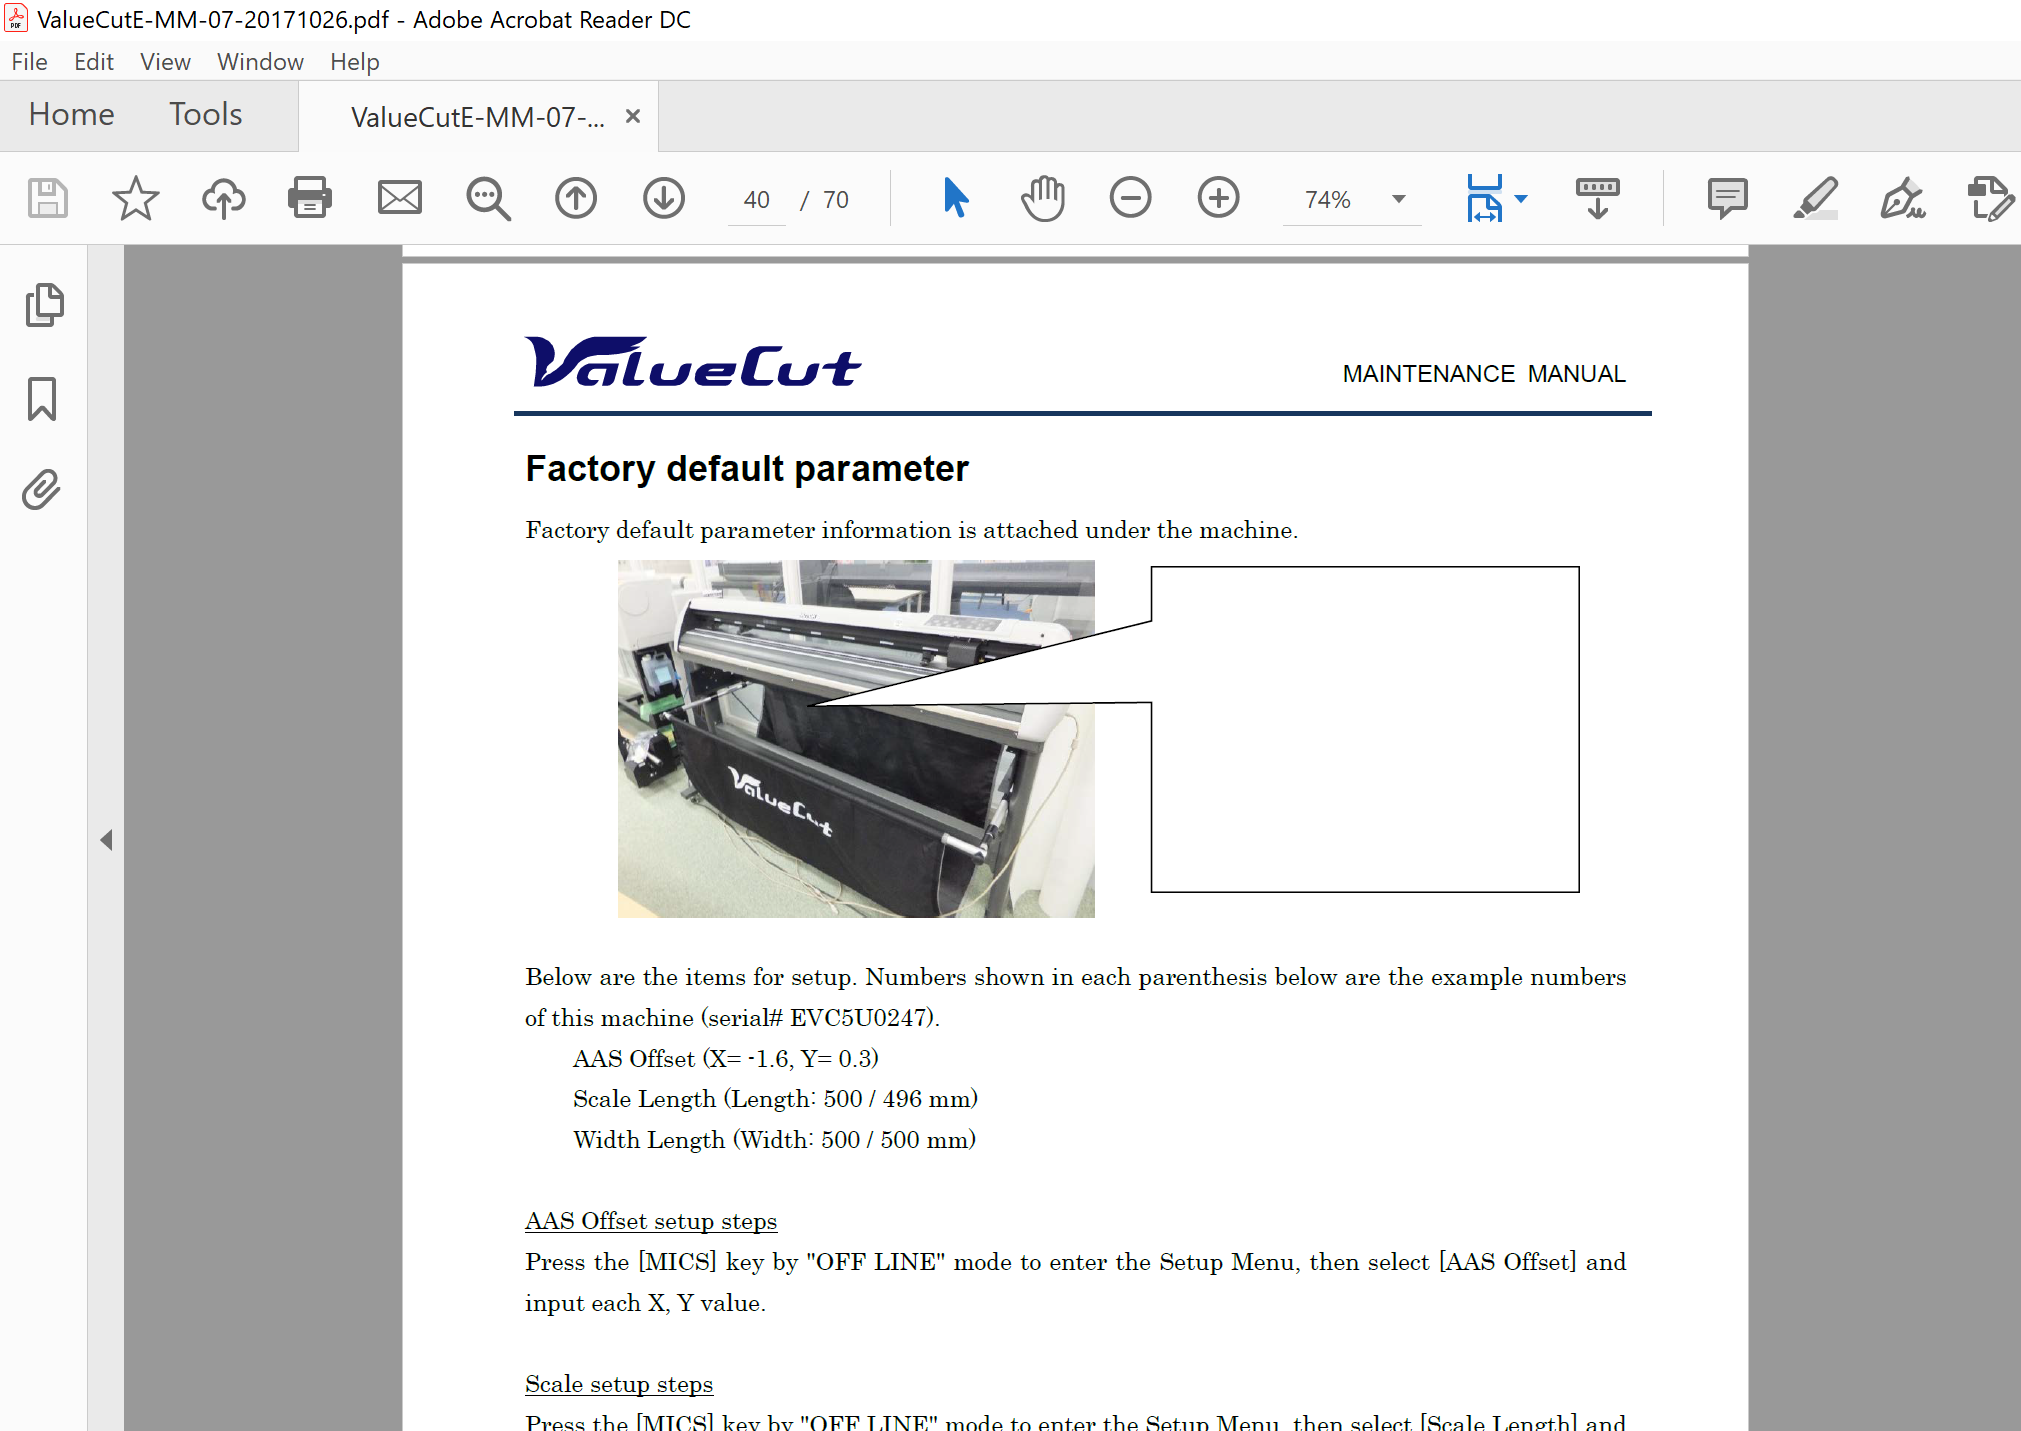Open the Sign document pen tool
This screenshot has width=2021, height=1431.
1902,198
